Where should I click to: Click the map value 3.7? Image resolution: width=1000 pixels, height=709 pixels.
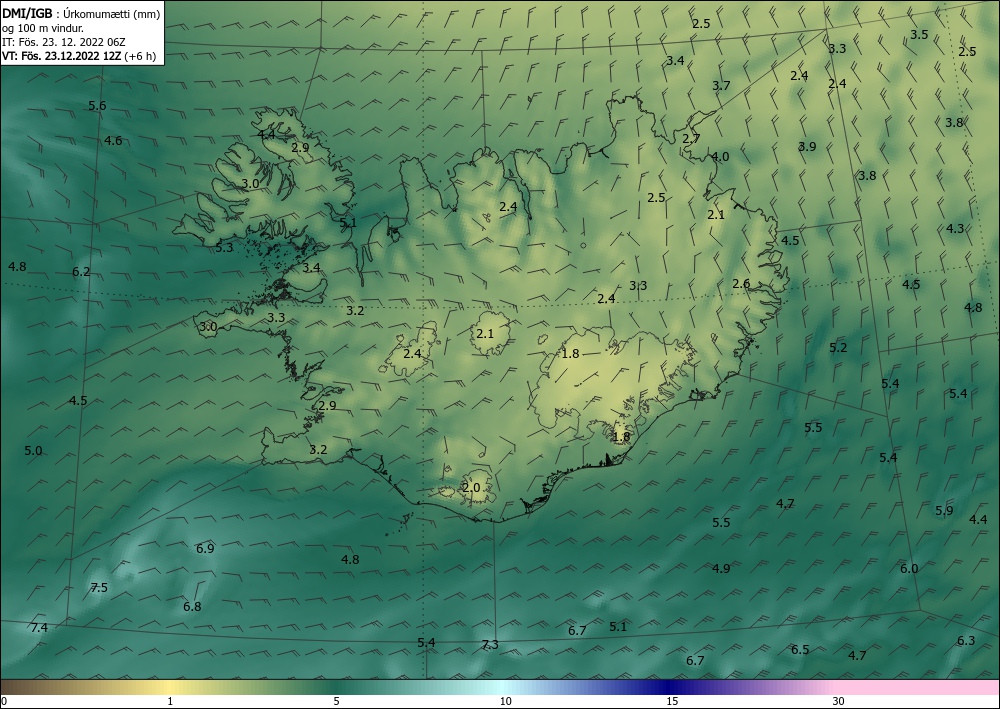pos(721,85)
